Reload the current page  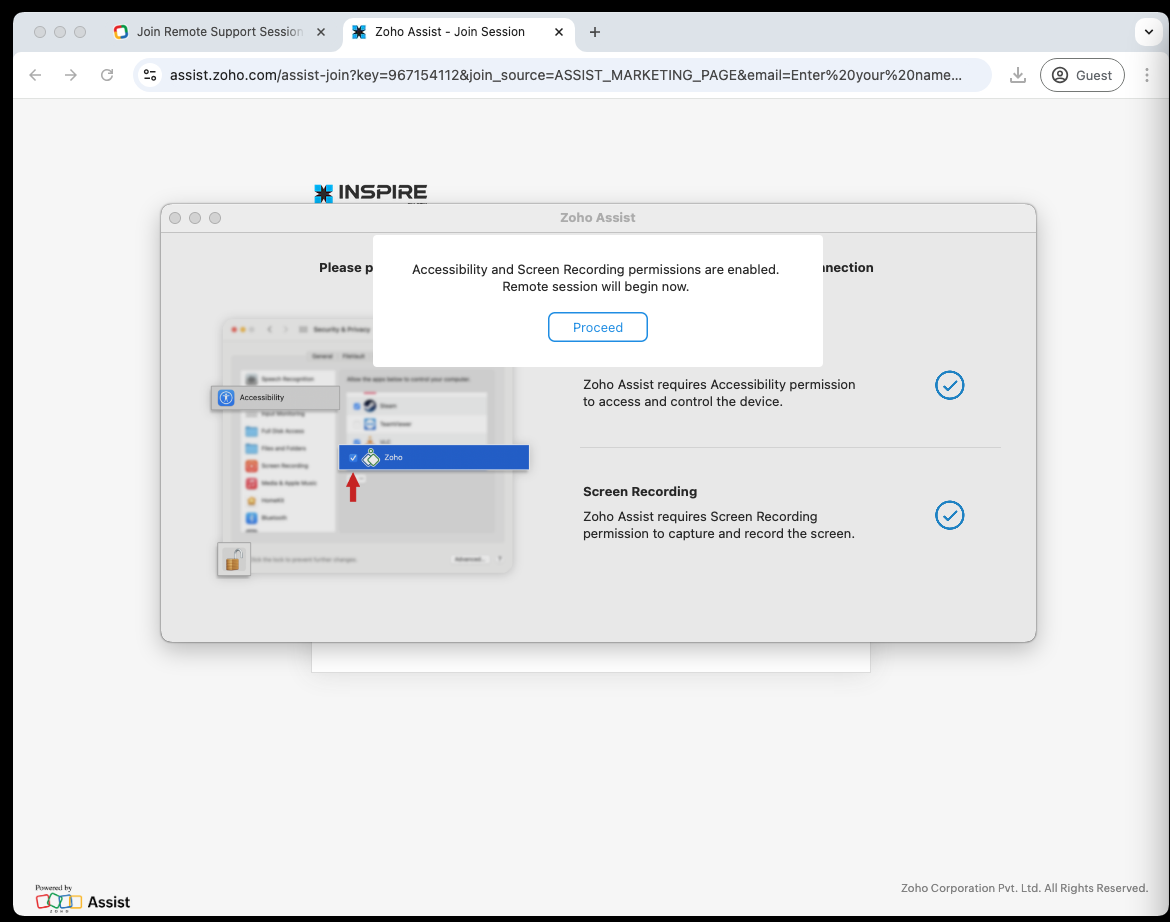pos(107,75)
